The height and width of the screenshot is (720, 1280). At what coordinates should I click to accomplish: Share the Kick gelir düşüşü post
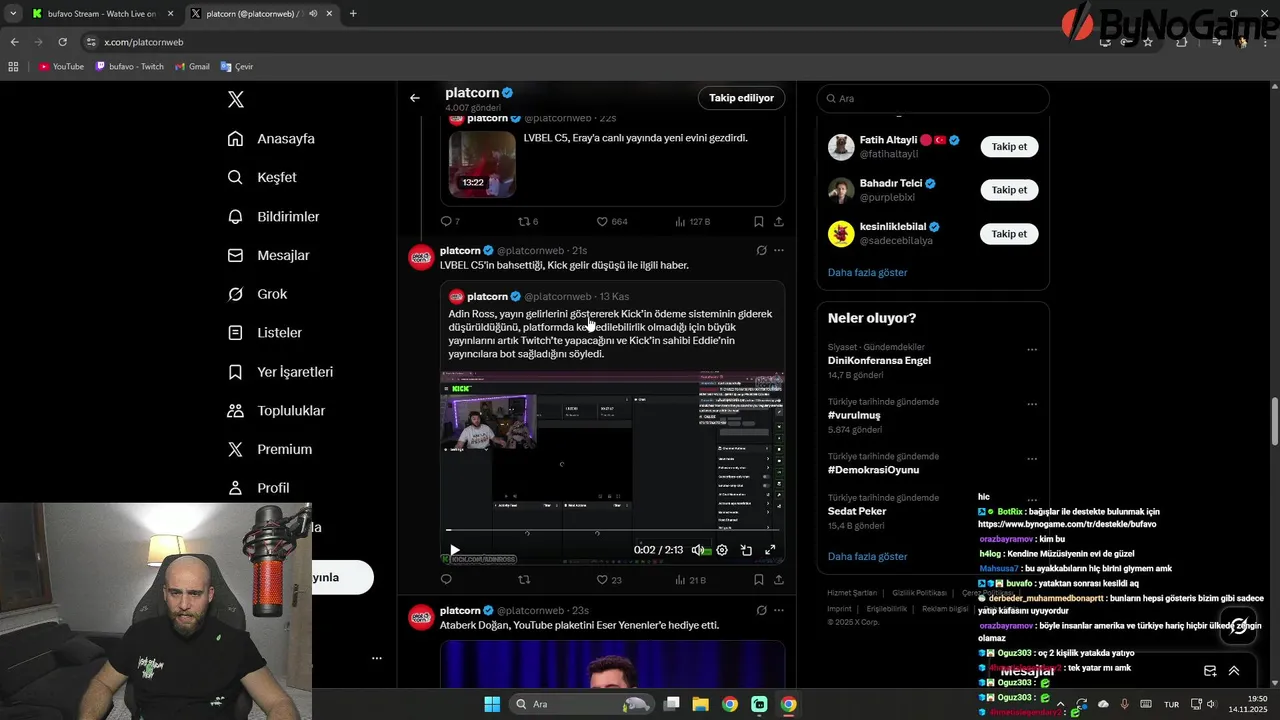[x=779, y=580]
